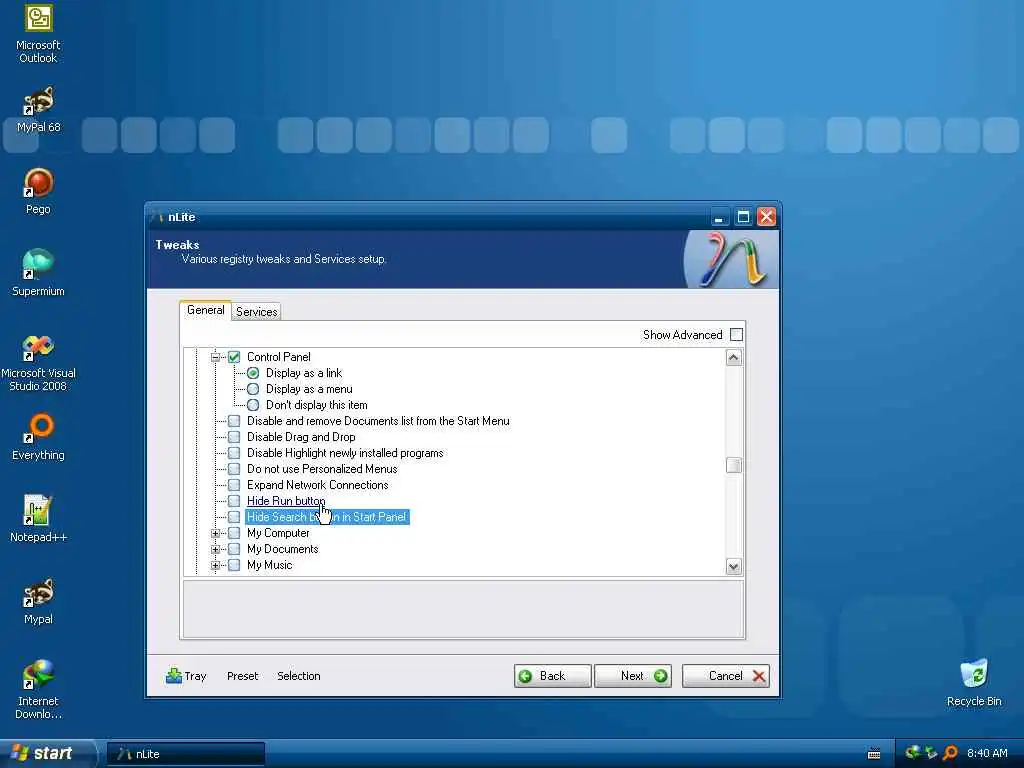Open the MyPal 68 desktop shortcut
Screen dimensions: 1024x768
tap(38, 110)
